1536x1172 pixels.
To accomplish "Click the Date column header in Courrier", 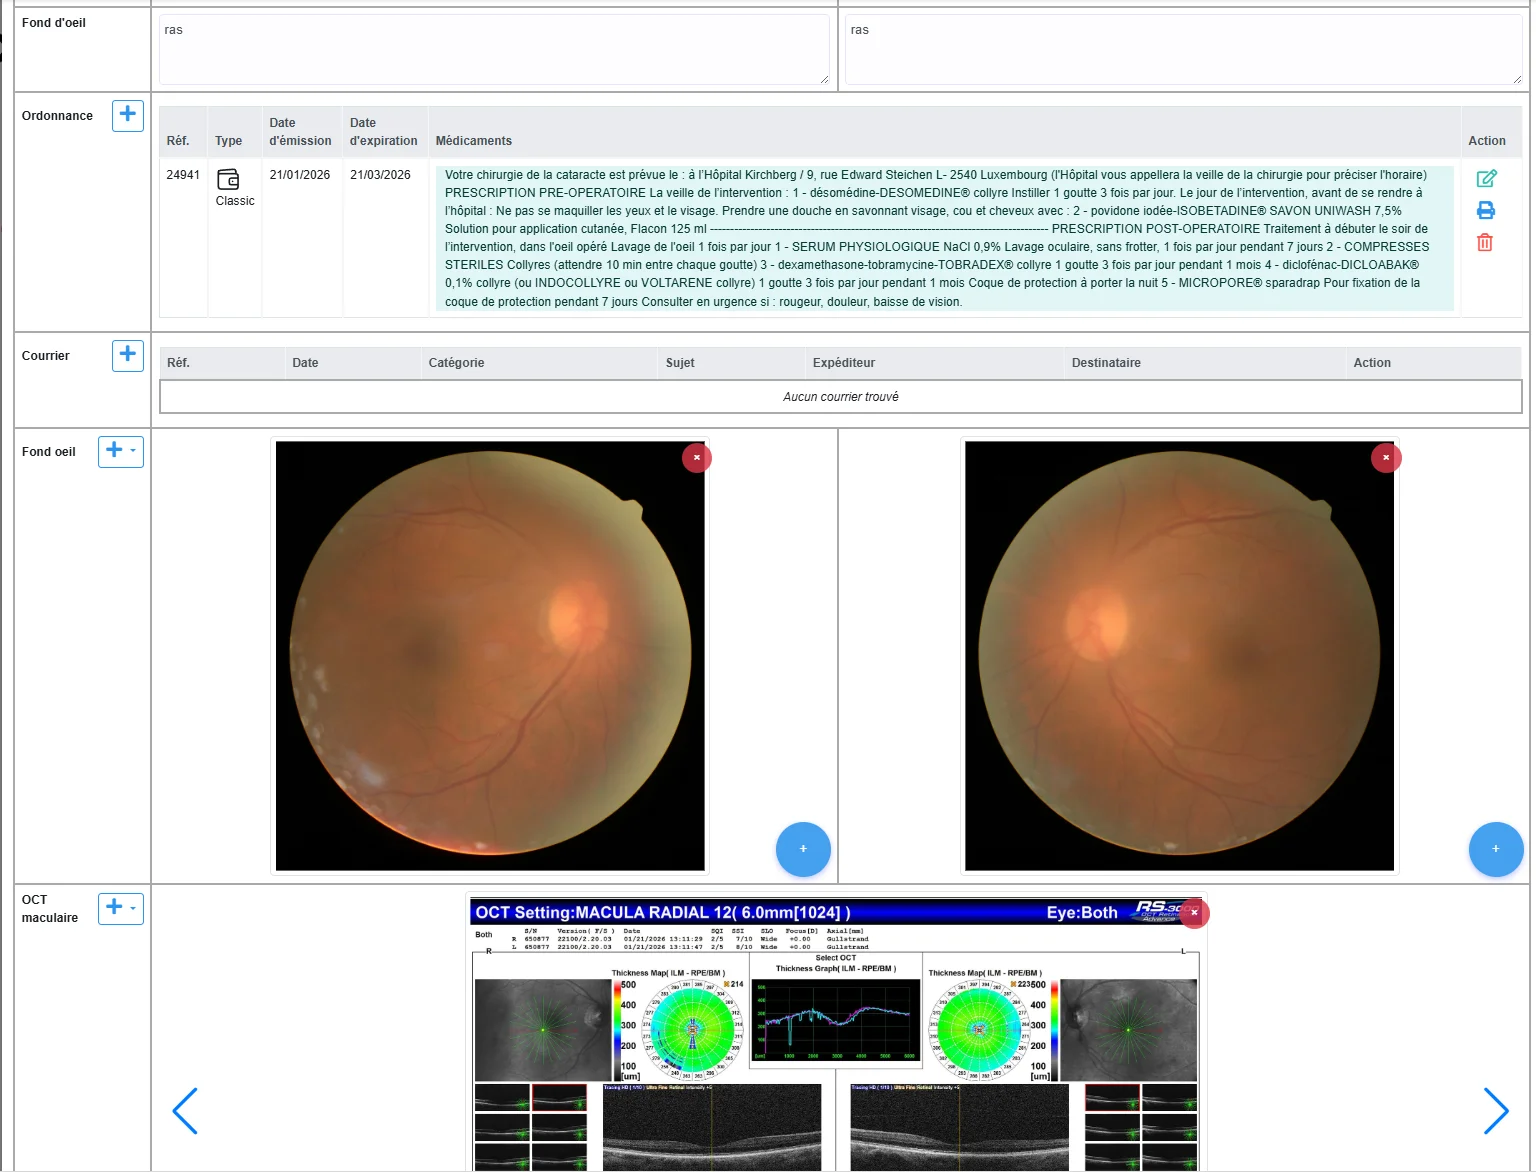I will tap(305, 363).
